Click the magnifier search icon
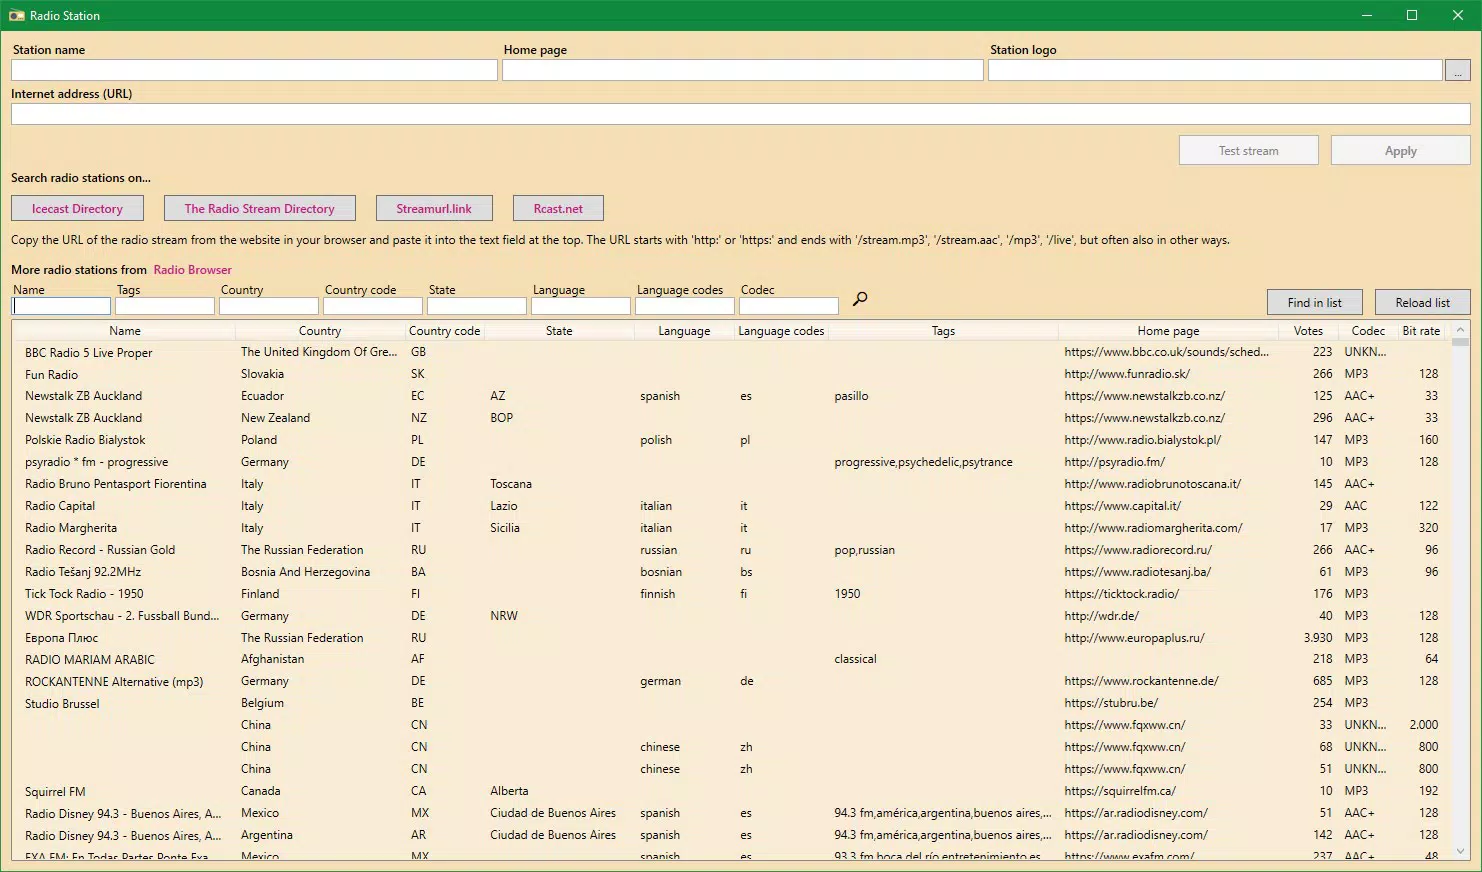 tap(860, 298)
